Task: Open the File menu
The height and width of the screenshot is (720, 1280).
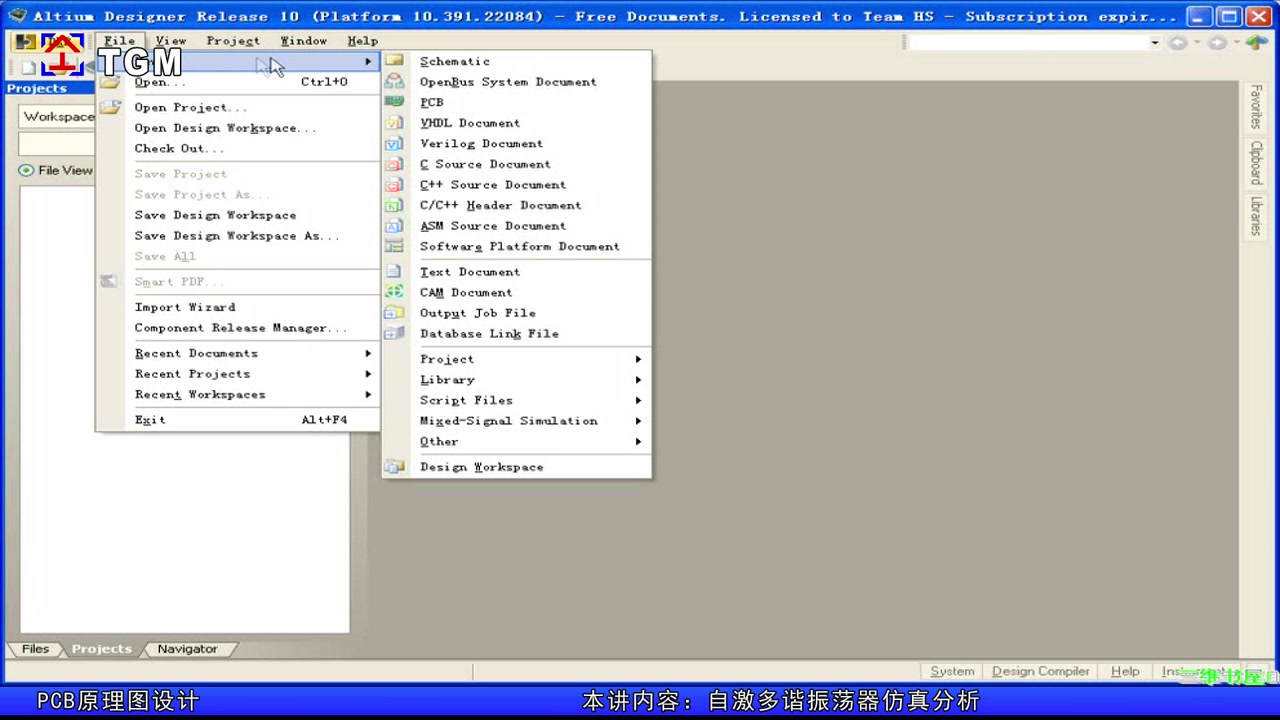Action: click(x=119, y=41)
